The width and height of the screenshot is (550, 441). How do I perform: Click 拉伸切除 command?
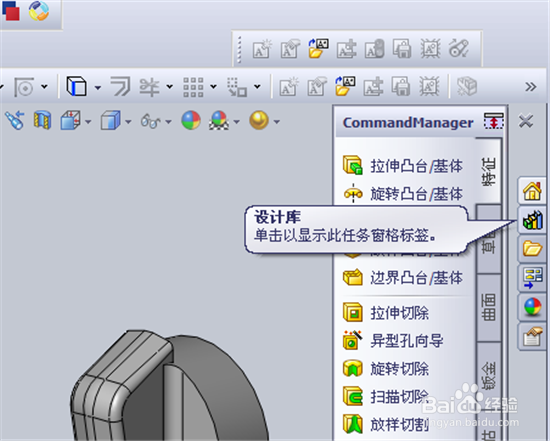(x=386, y=313)
